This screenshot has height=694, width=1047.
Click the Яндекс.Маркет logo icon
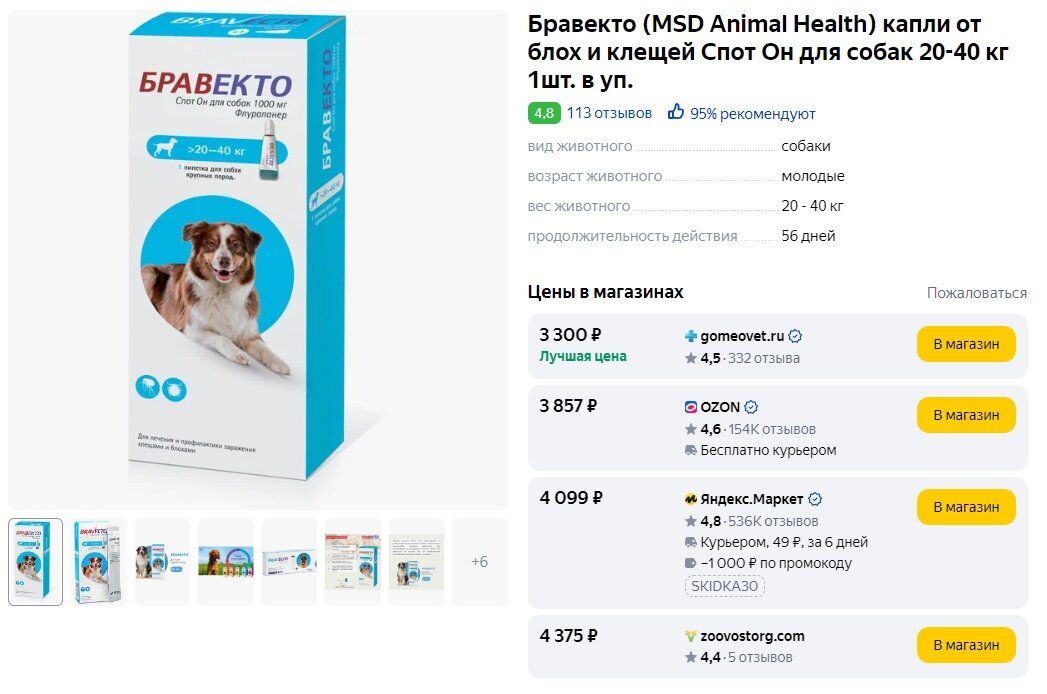click(690, 499)
